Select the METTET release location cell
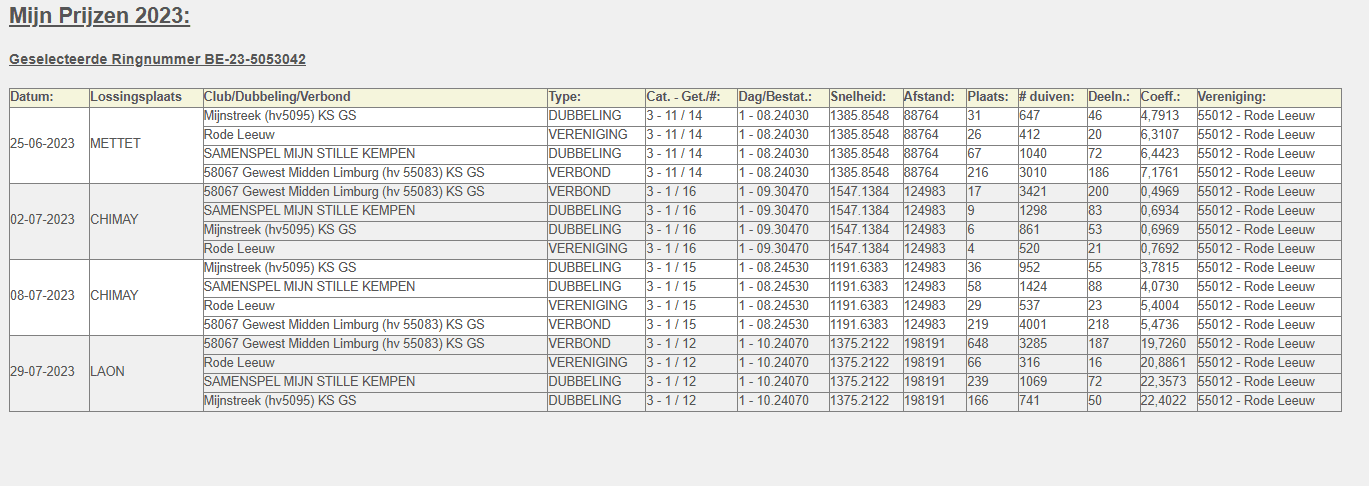 click(115, 144)
